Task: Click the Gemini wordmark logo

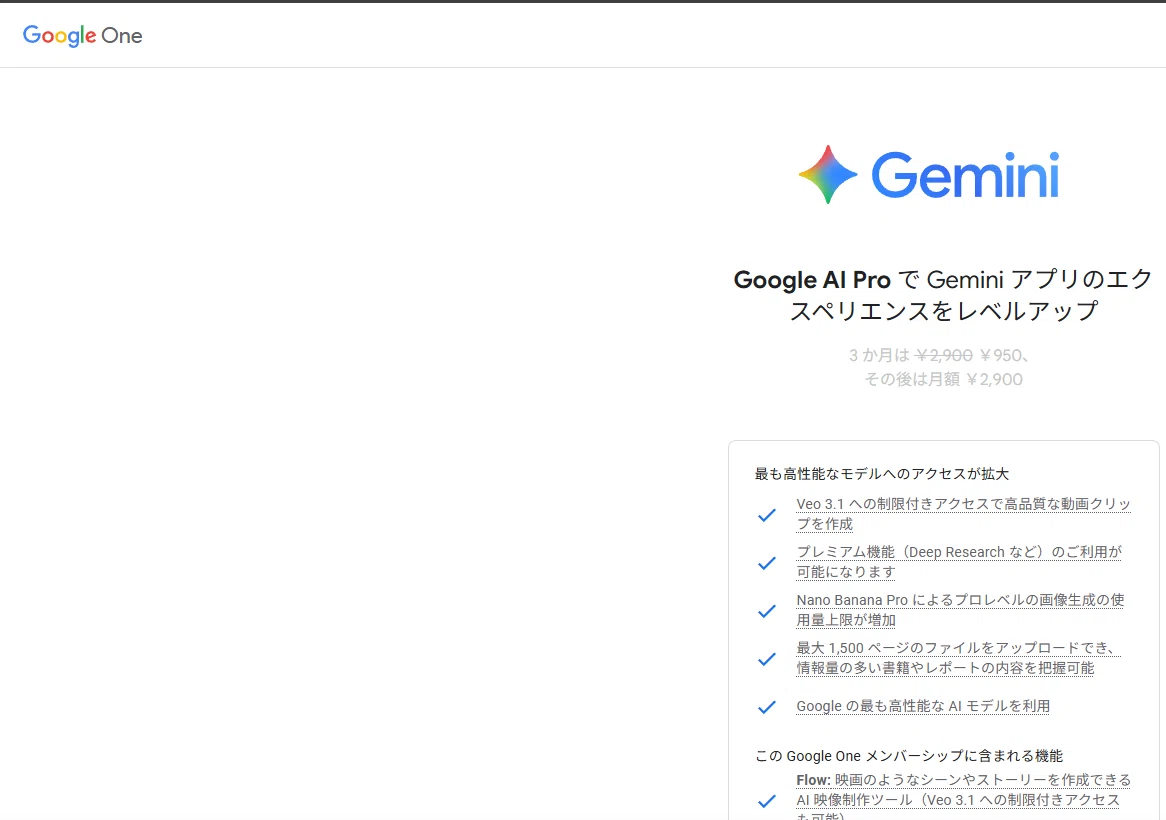Action: [x=965, y=175]
